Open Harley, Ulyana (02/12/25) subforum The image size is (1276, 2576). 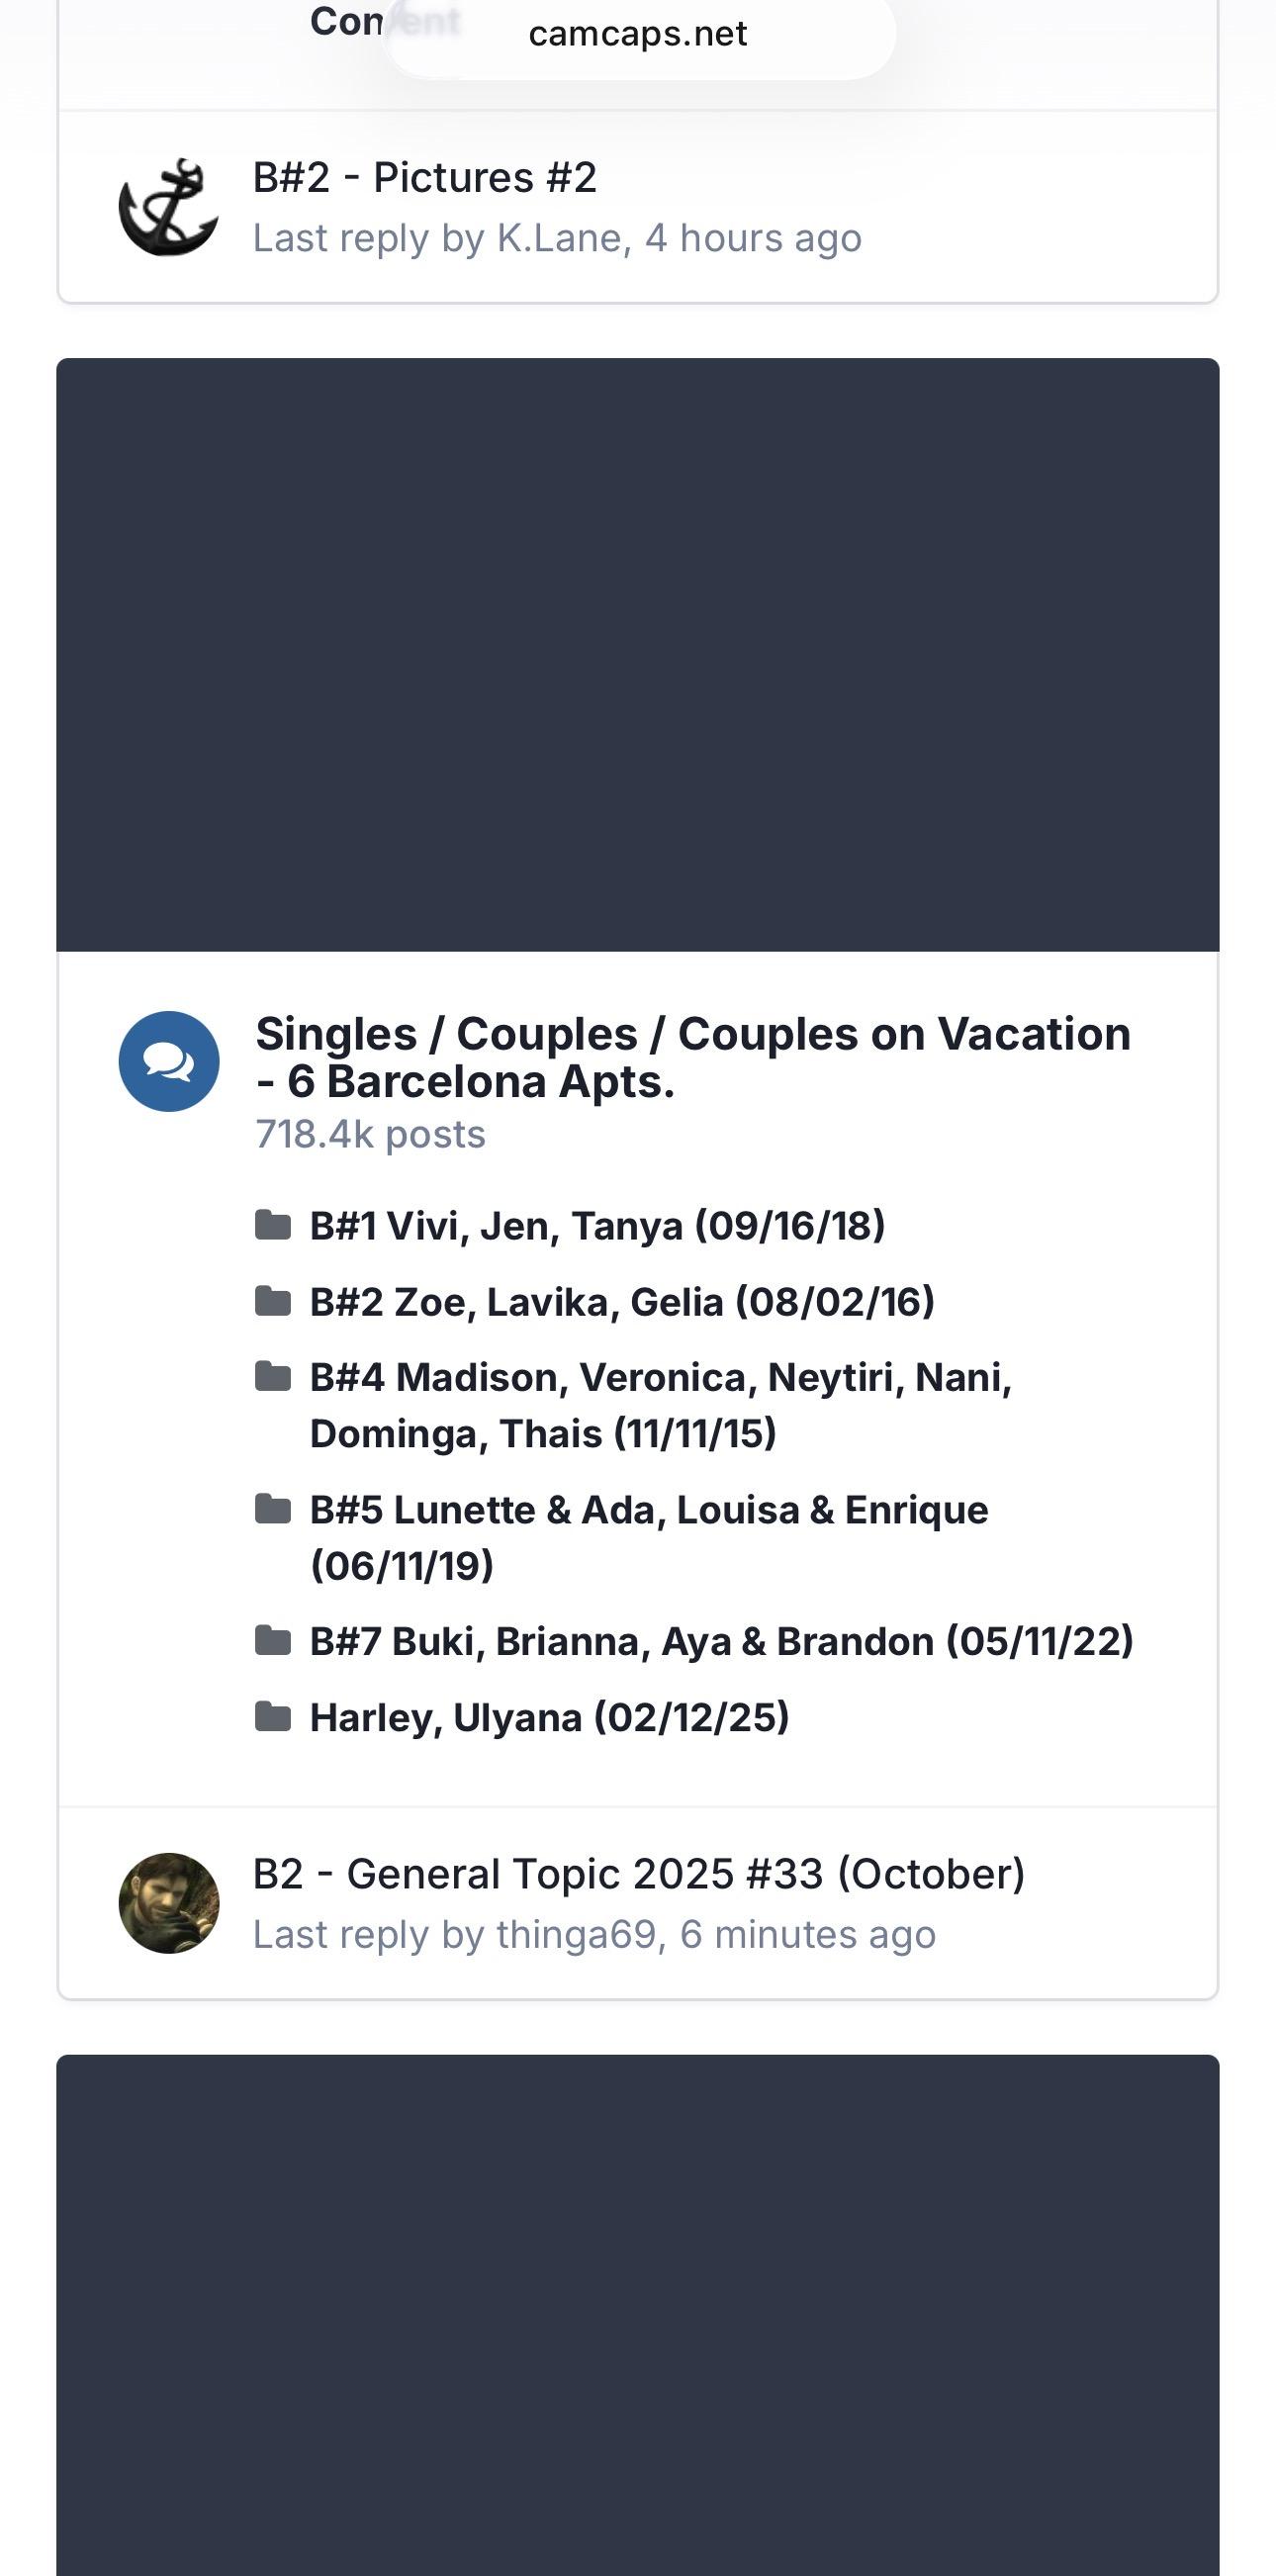click(x=549, y=1718)
